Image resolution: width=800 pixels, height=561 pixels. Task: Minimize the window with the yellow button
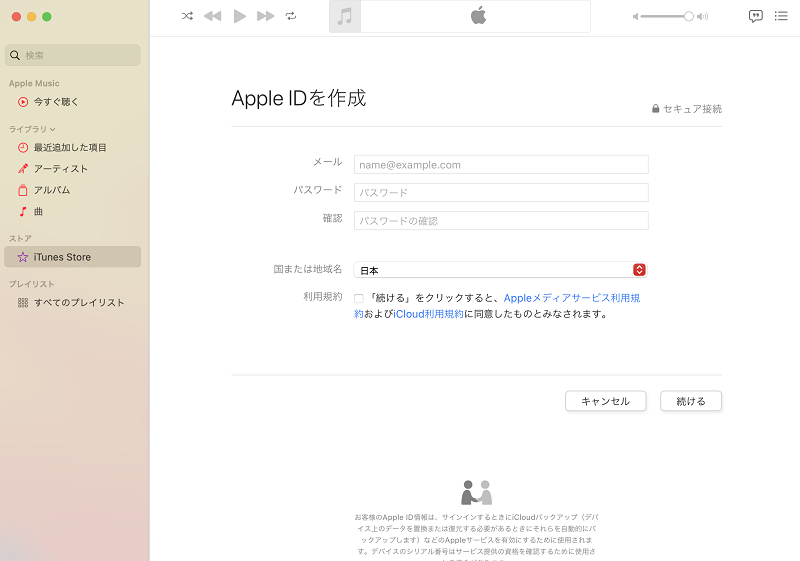(x=32, y=17)
